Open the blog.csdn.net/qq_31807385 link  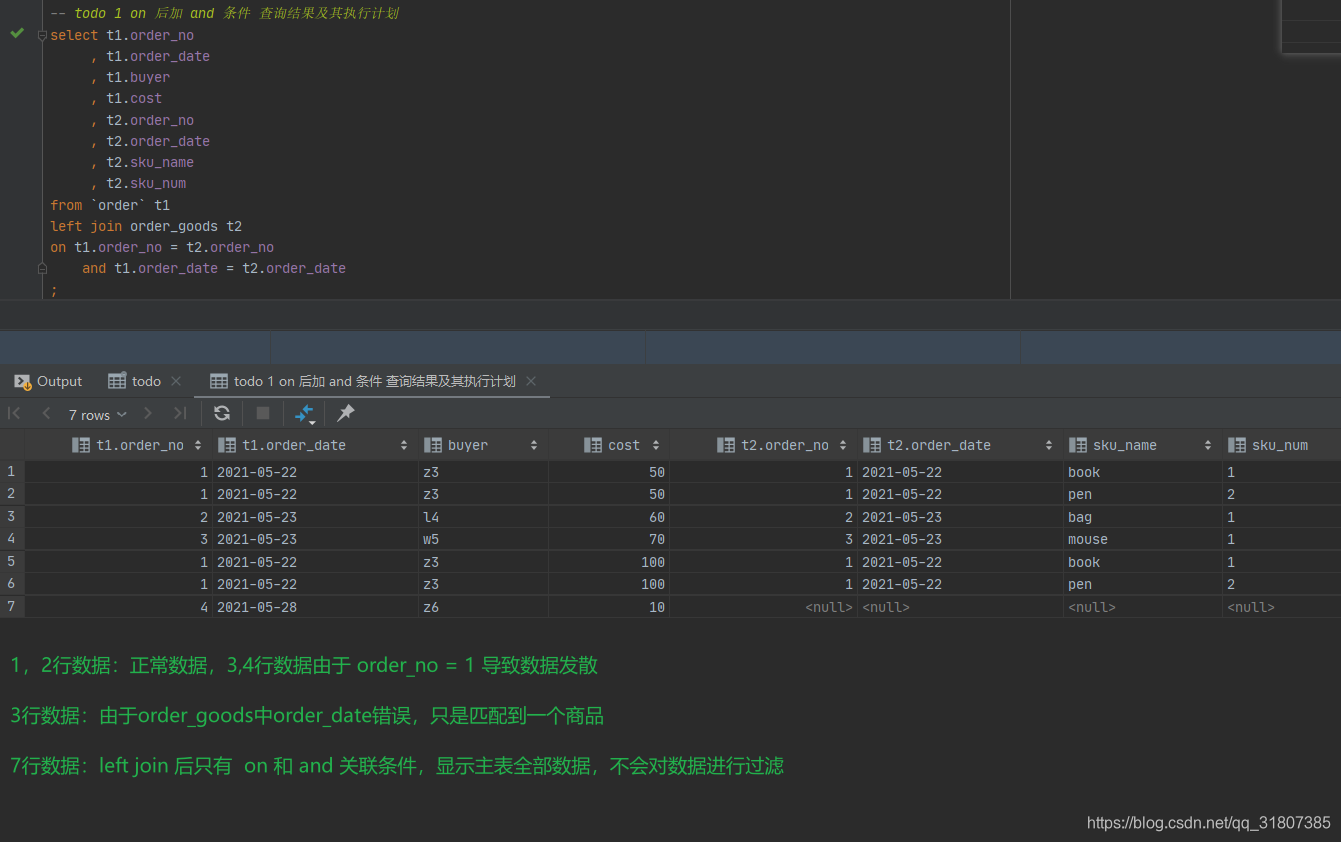point(1208,823)
